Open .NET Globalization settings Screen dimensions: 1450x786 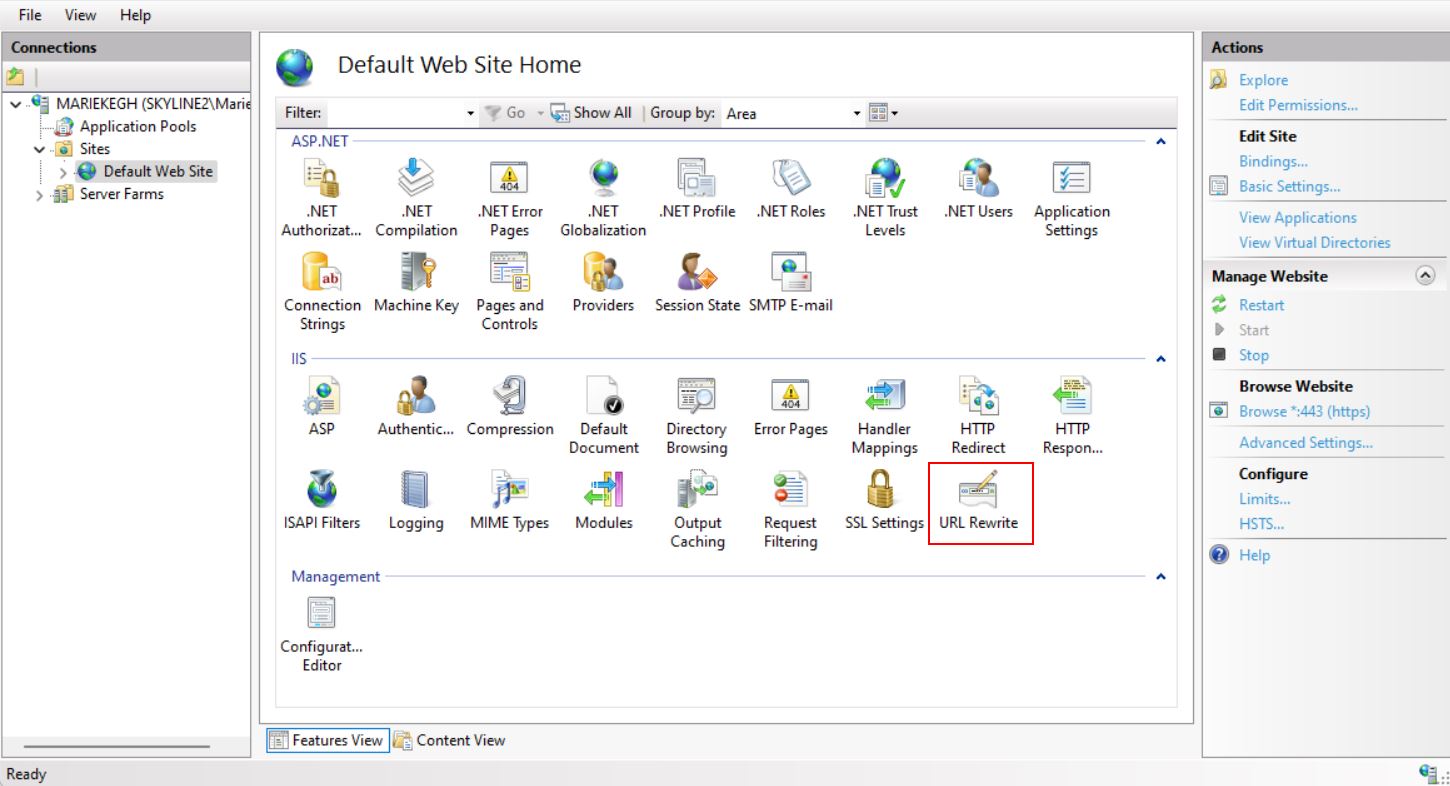[x=603, y=198]
